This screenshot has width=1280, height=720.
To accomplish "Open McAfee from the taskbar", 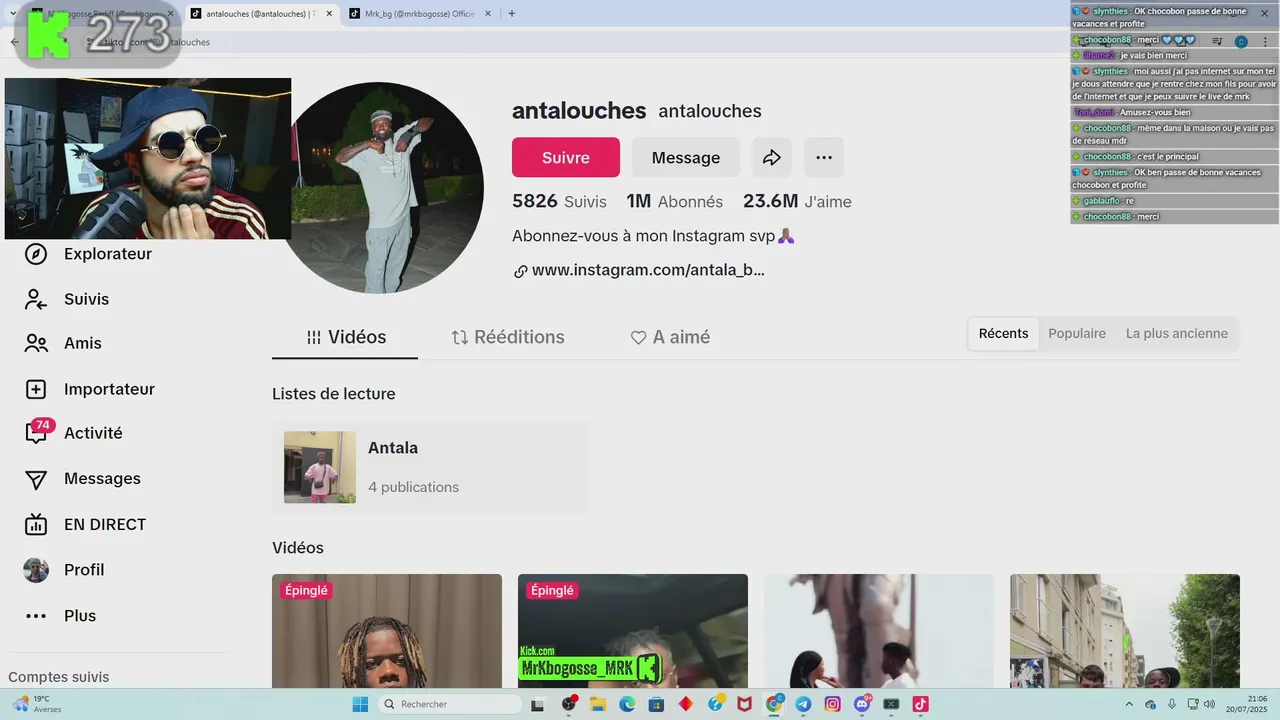I will tap(744, 704).
